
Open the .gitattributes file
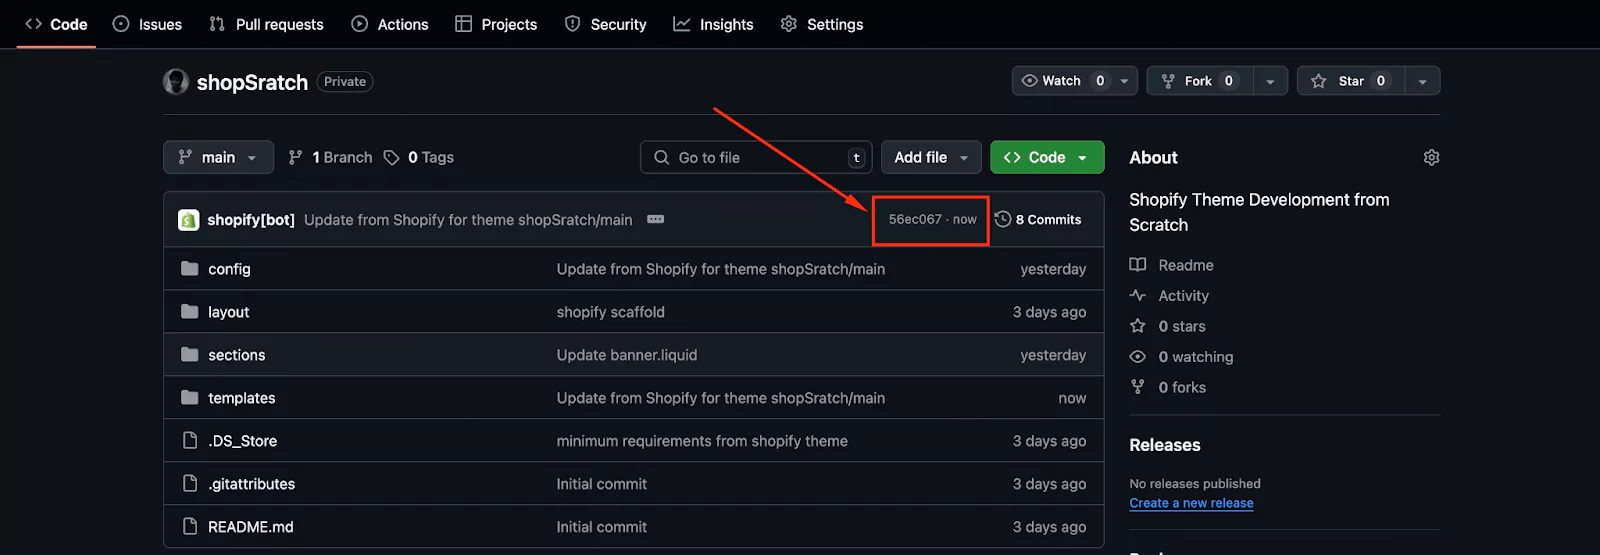(x=251, y=484)
